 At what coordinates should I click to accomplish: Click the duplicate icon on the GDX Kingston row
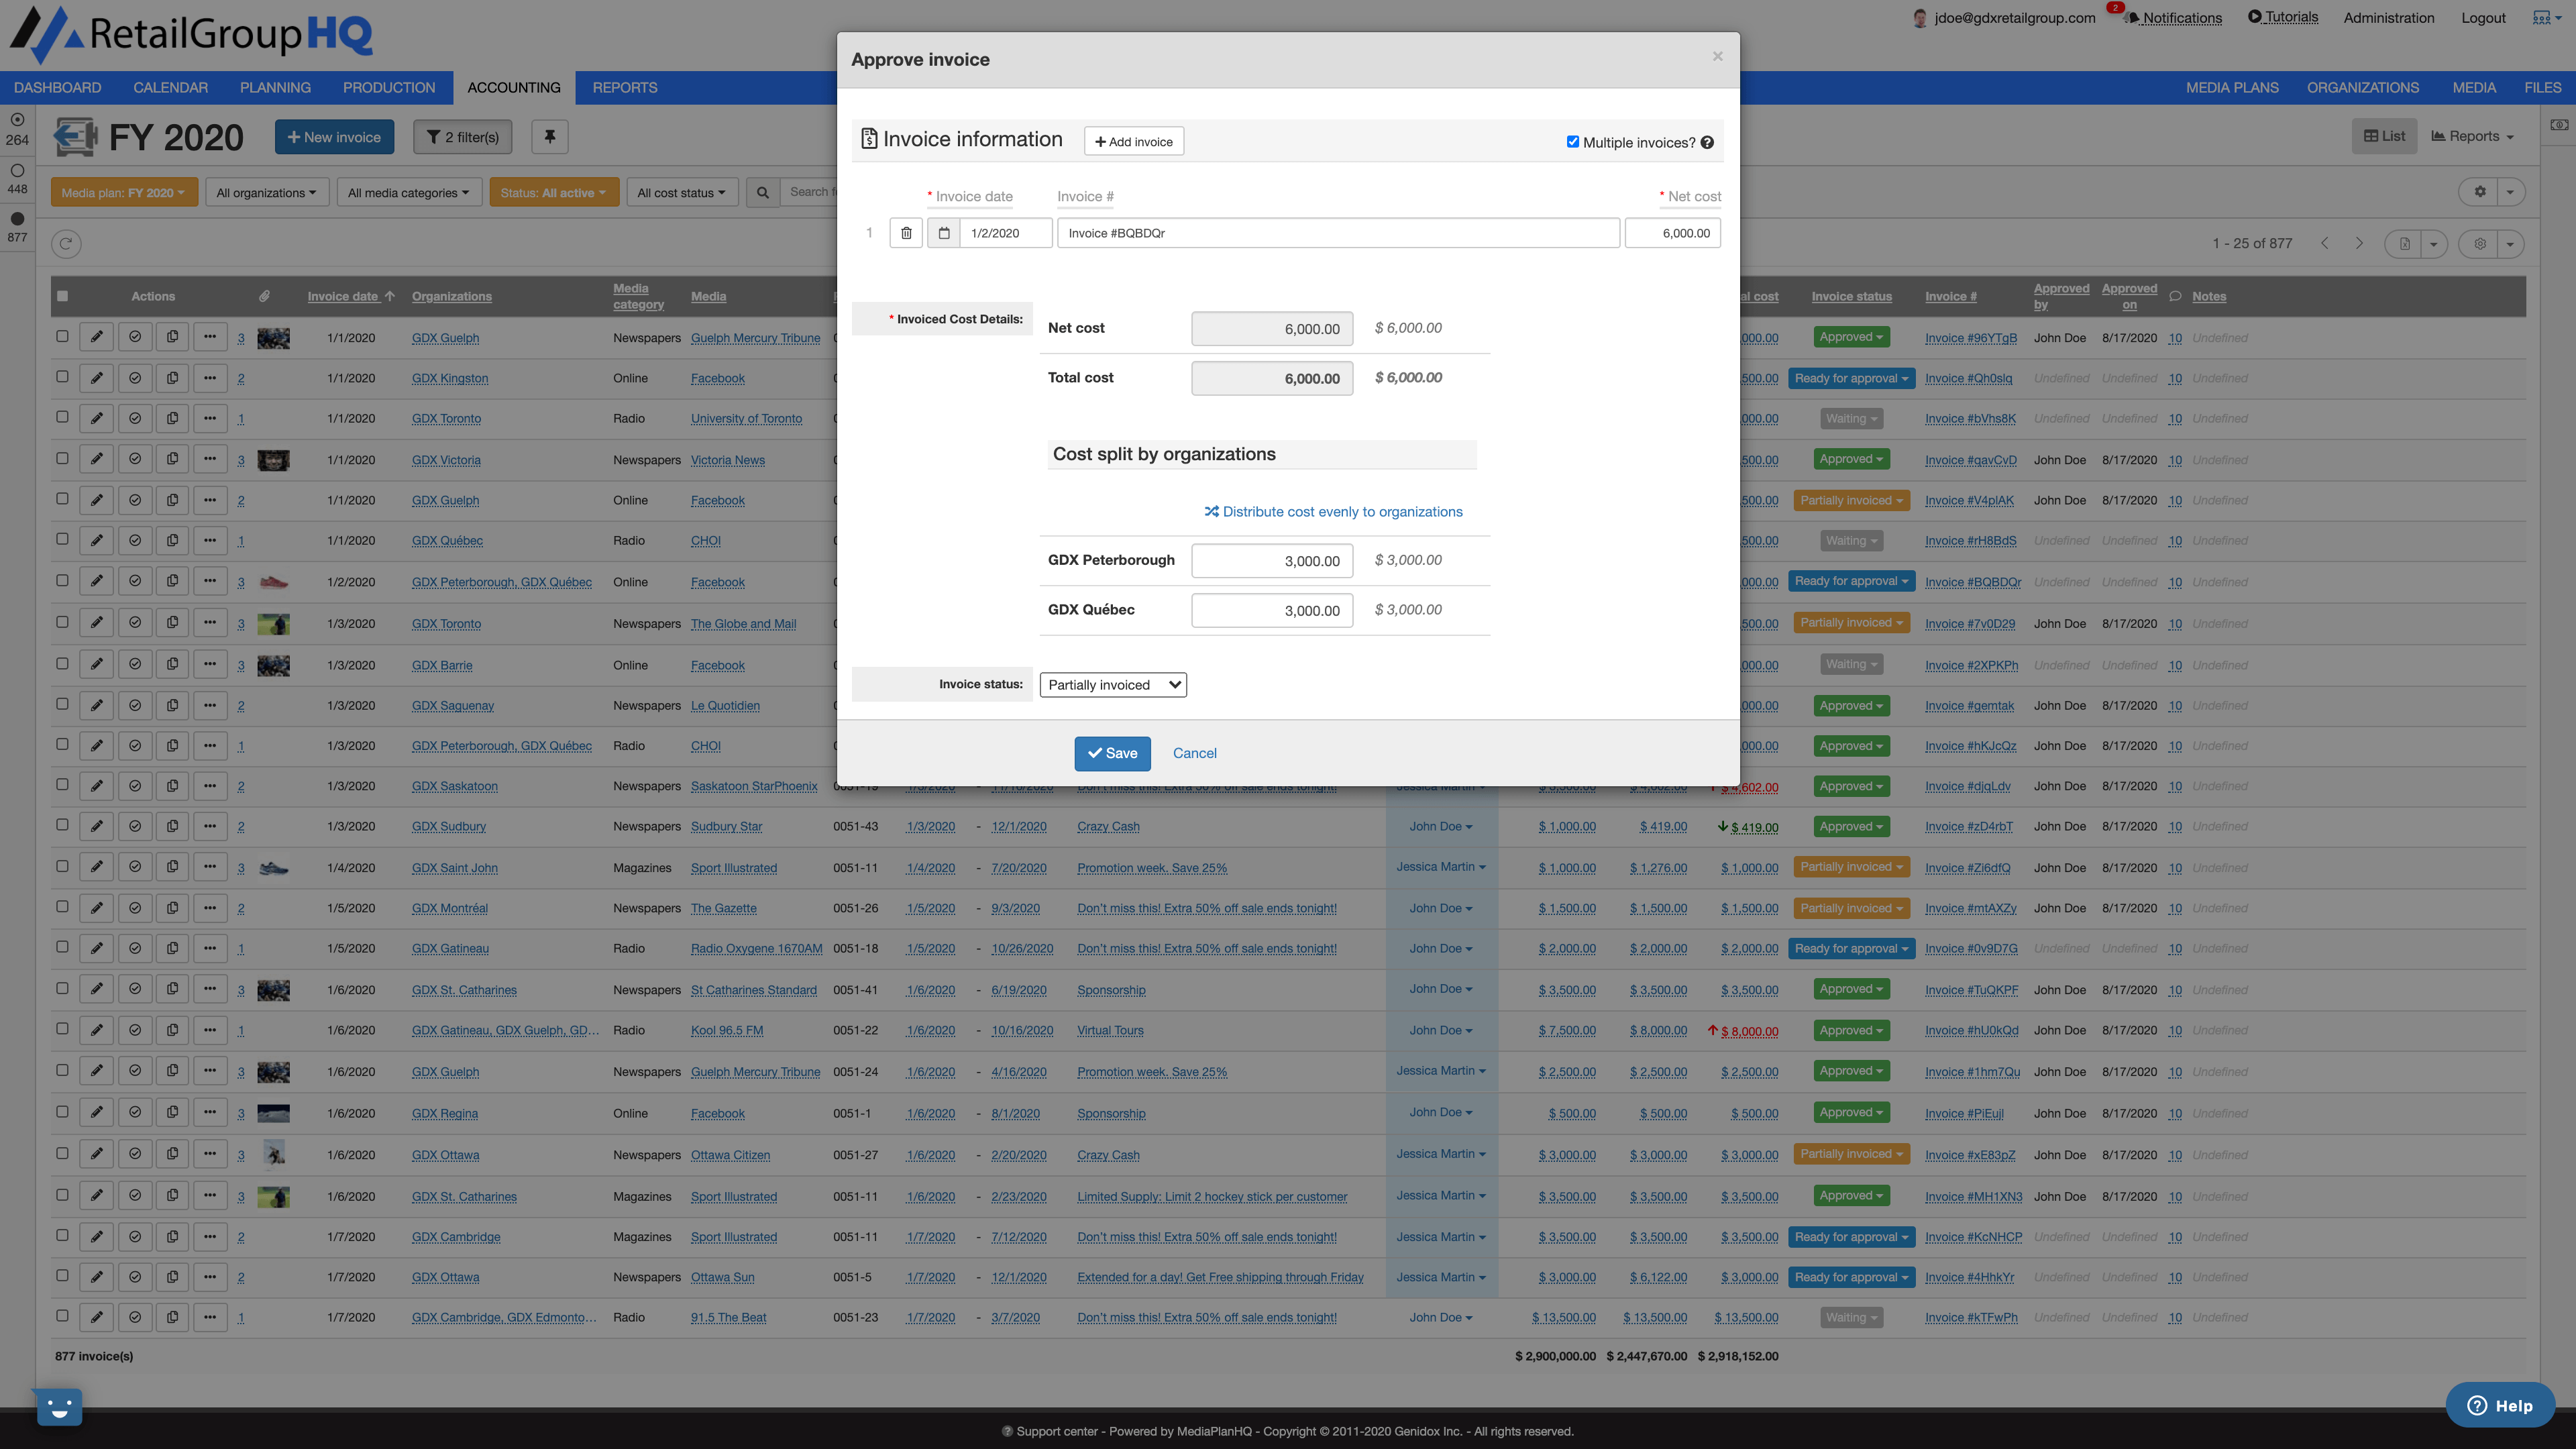(x=172, y=377)
